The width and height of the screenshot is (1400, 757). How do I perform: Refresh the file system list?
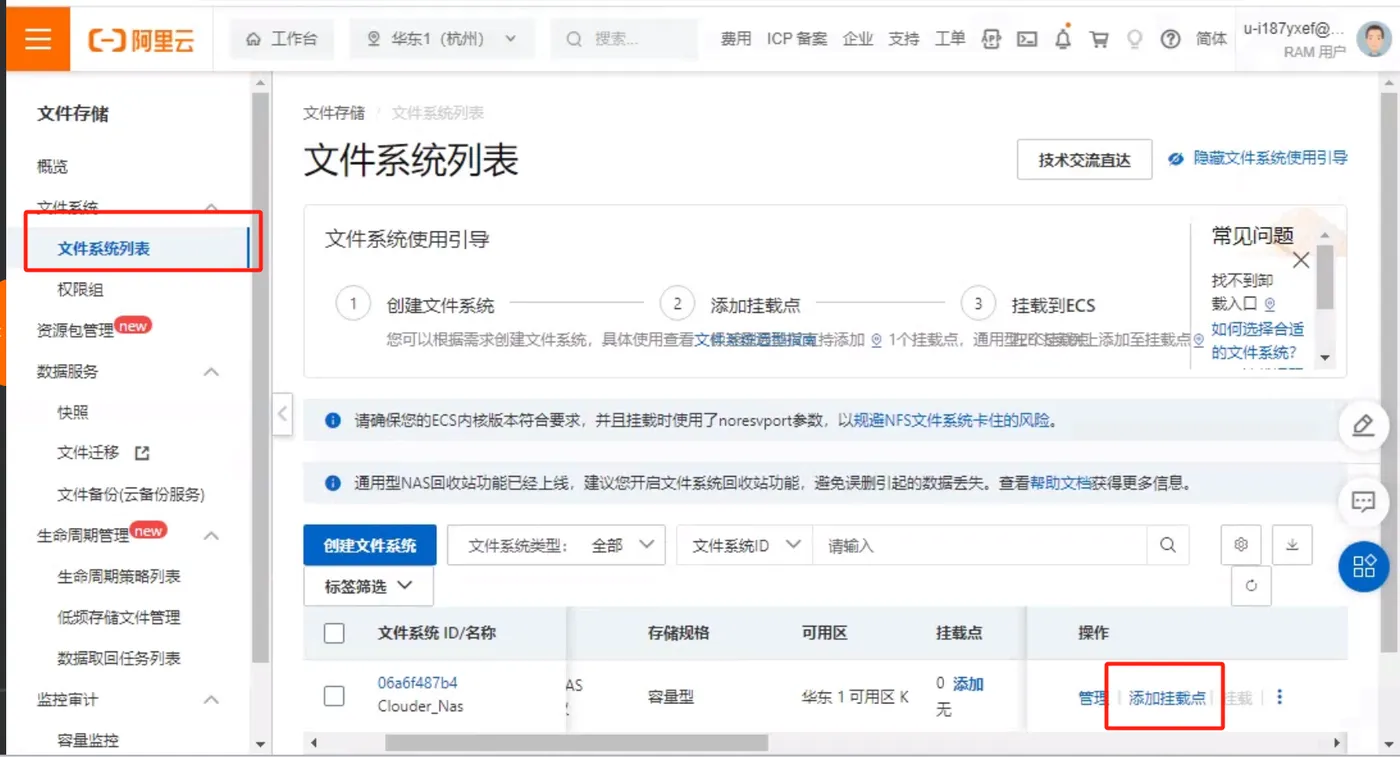[x=1251, y=586]
